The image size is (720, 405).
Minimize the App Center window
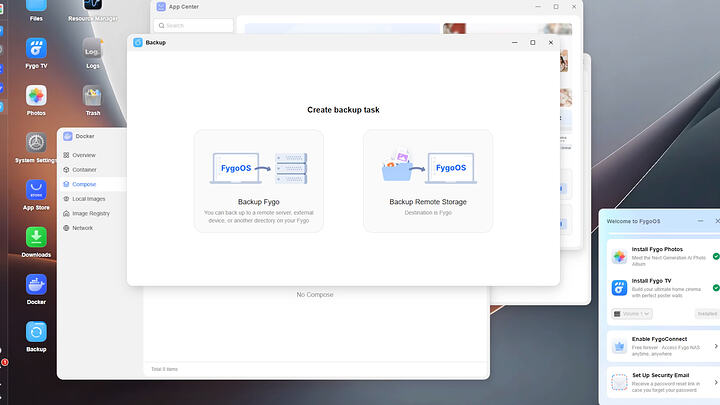tap(538, 7)
